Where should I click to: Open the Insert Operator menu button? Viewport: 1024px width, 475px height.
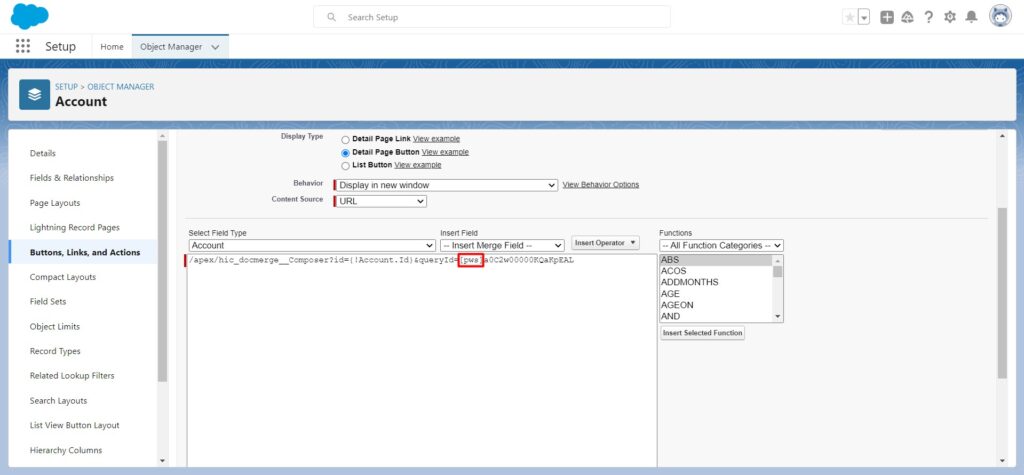(605, 243)
